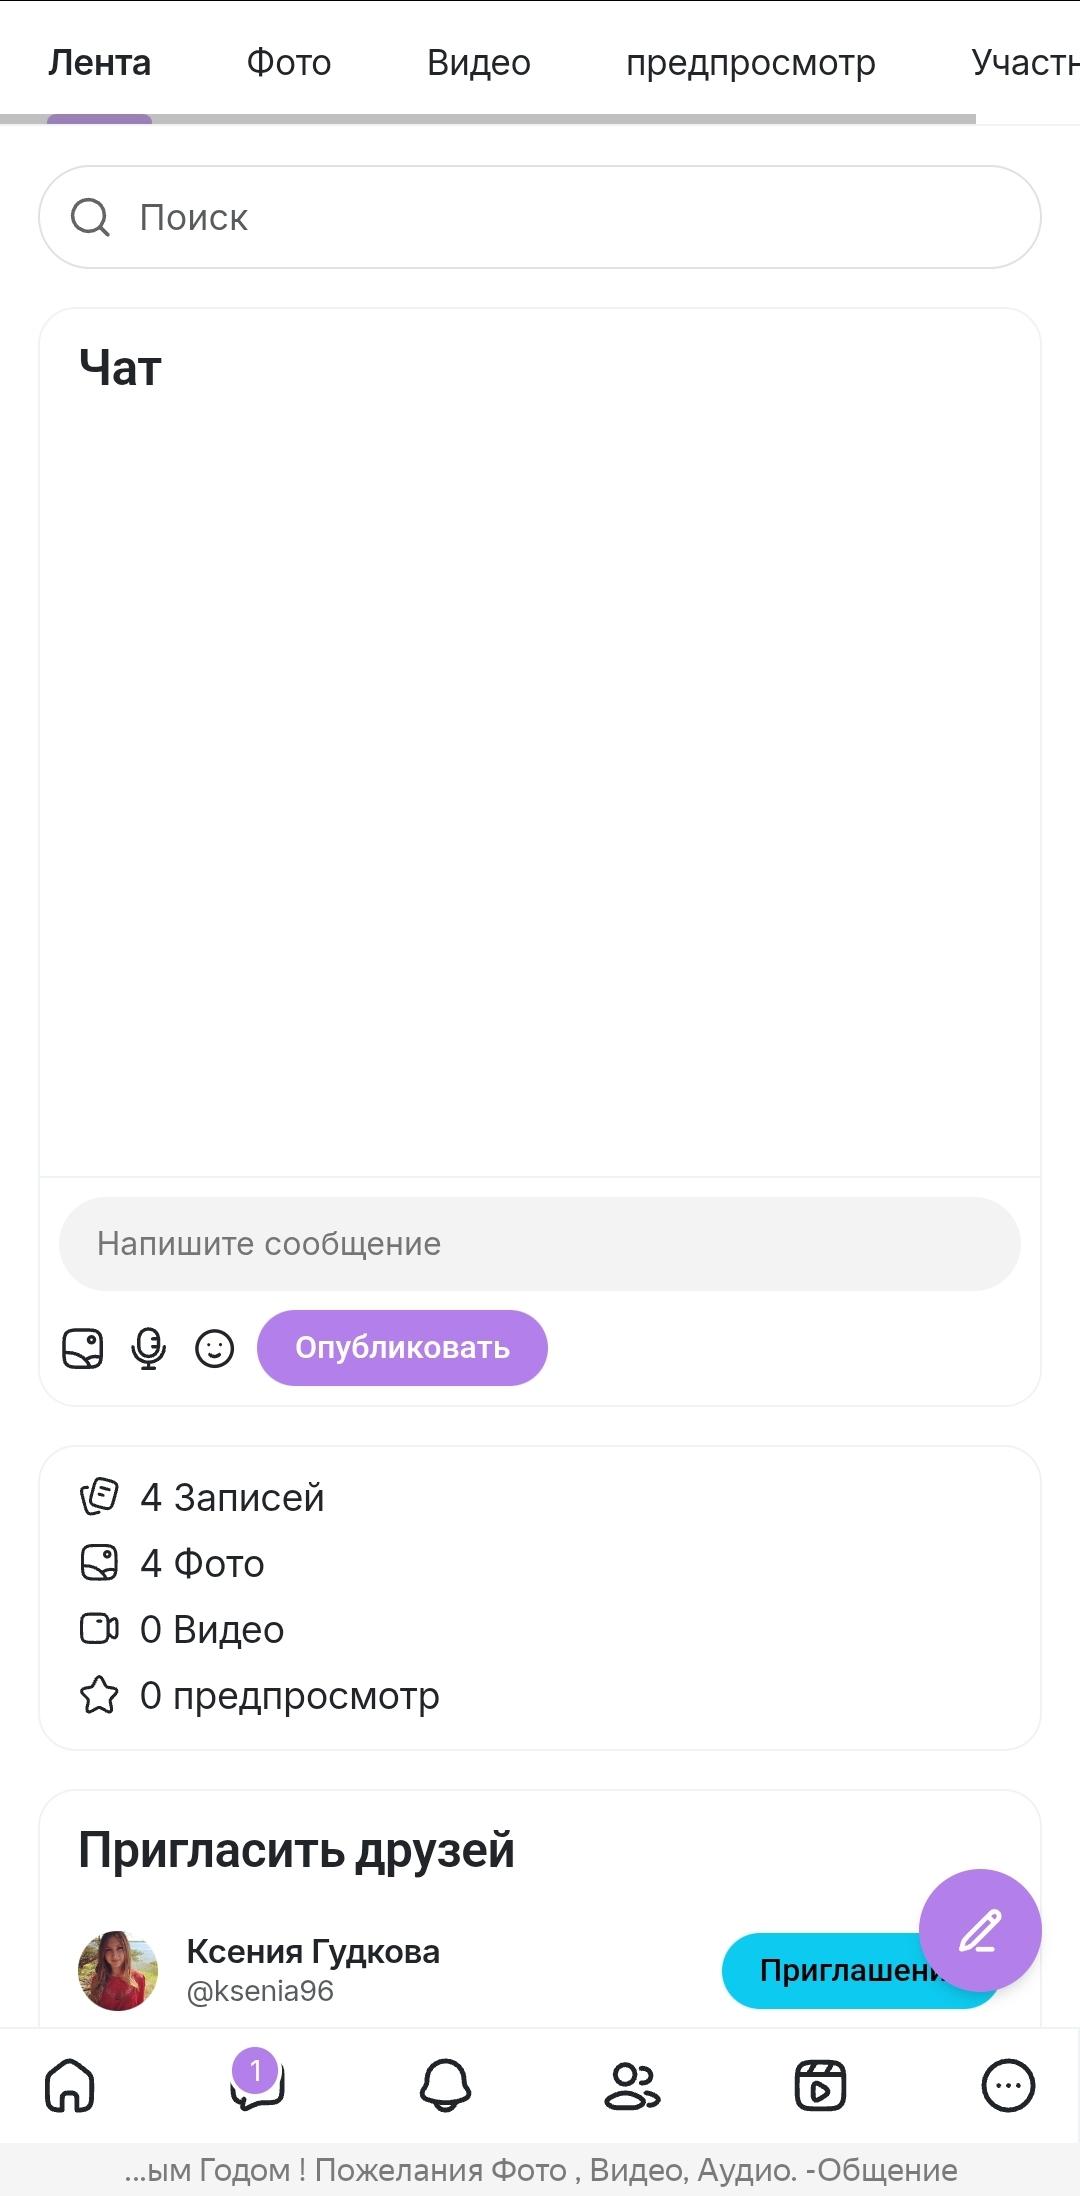
Task: Focus the Напишите сообщение input
Action: [x=540, y=1244]
